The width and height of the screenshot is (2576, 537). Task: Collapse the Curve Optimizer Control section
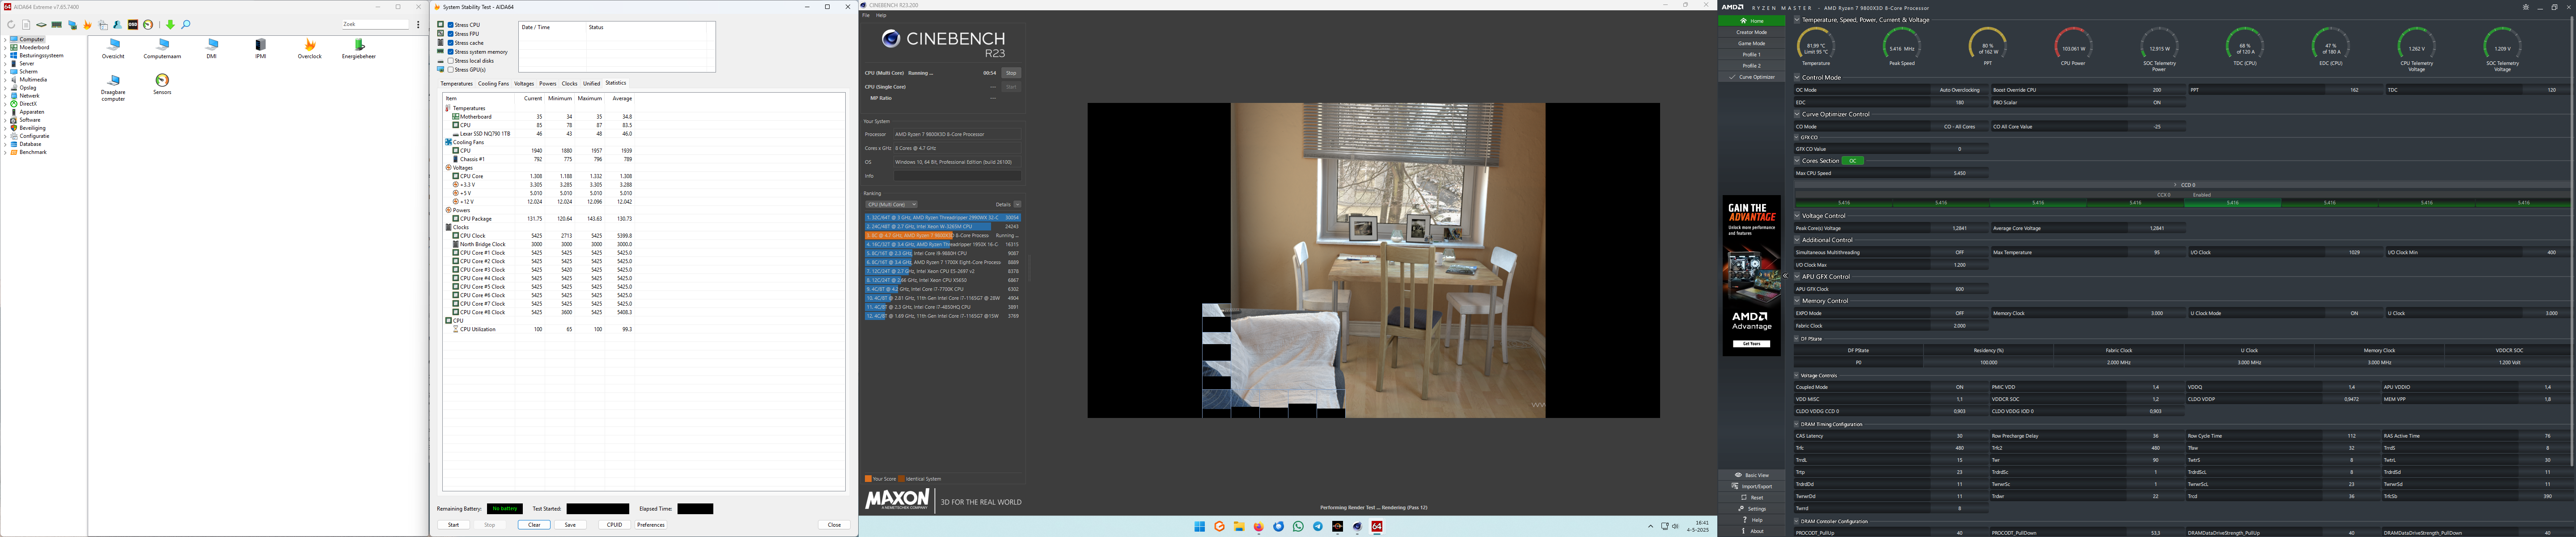(1797, 115)
